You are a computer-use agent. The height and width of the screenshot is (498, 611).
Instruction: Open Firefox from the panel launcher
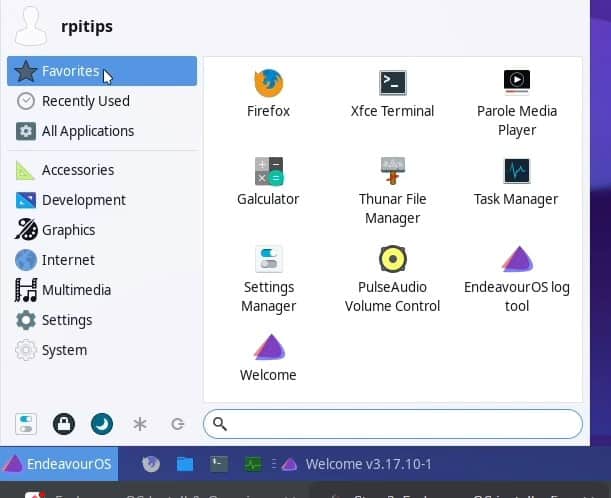(151, 464)
